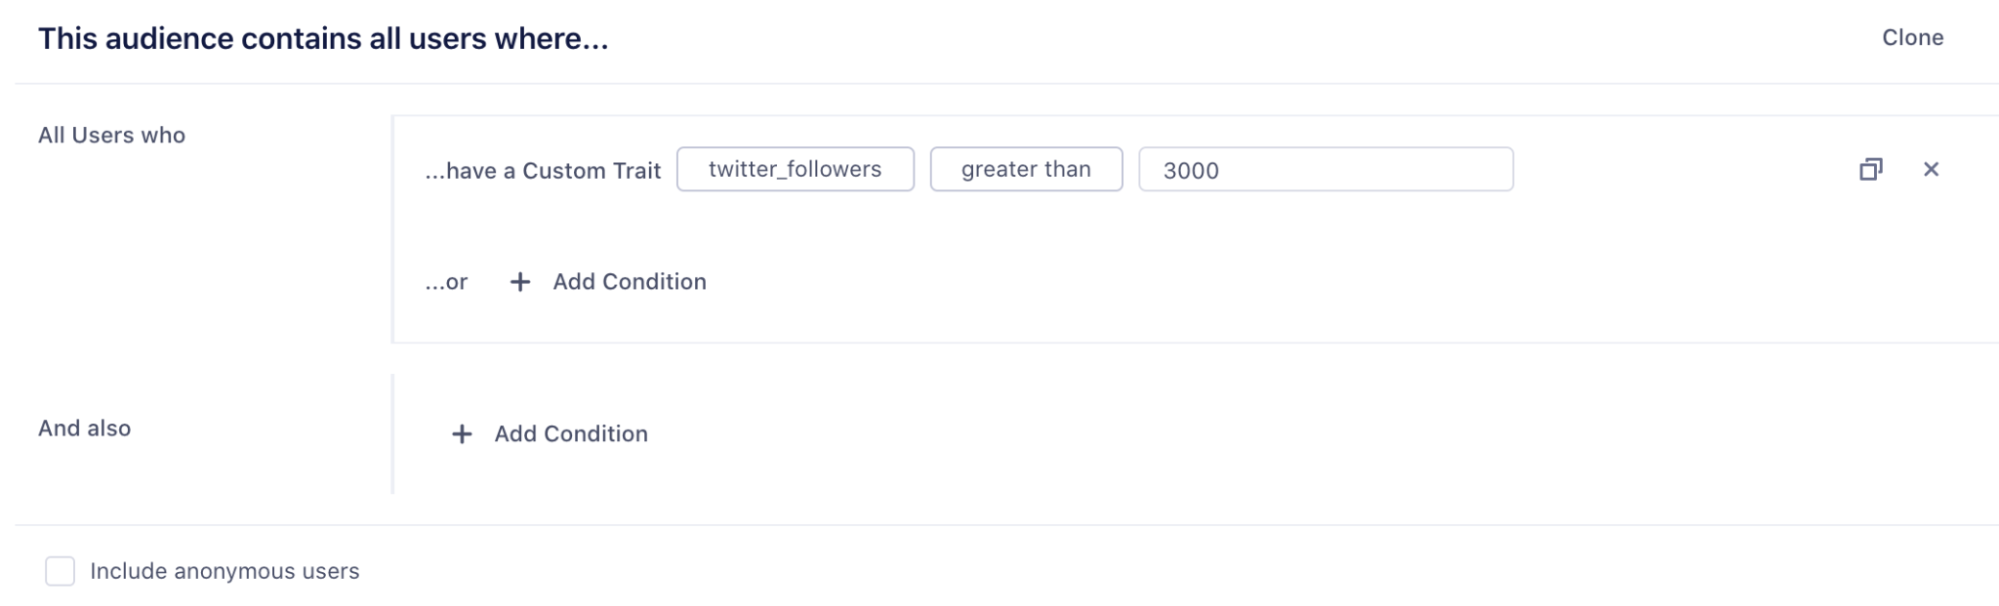Remove the twitter_followers condition with X

1931,169
